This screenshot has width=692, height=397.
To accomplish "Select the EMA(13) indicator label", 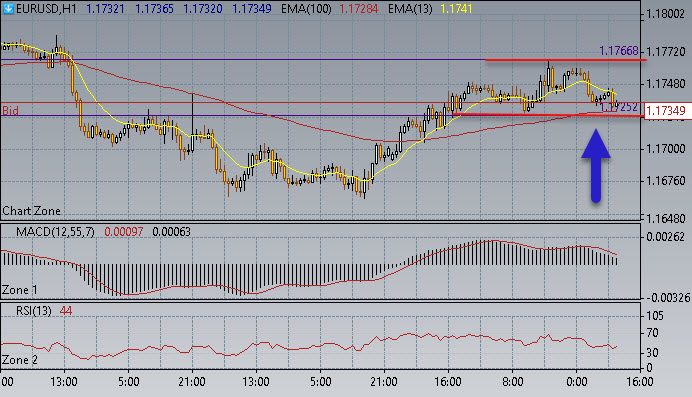I will 410,8.
